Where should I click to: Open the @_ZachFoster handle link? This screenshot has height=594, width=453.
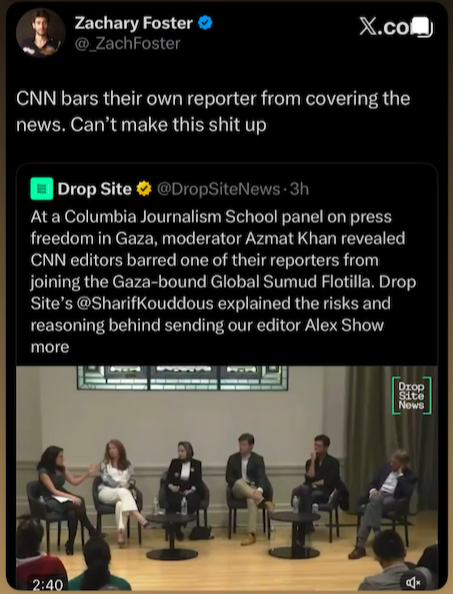pos(127,44)
